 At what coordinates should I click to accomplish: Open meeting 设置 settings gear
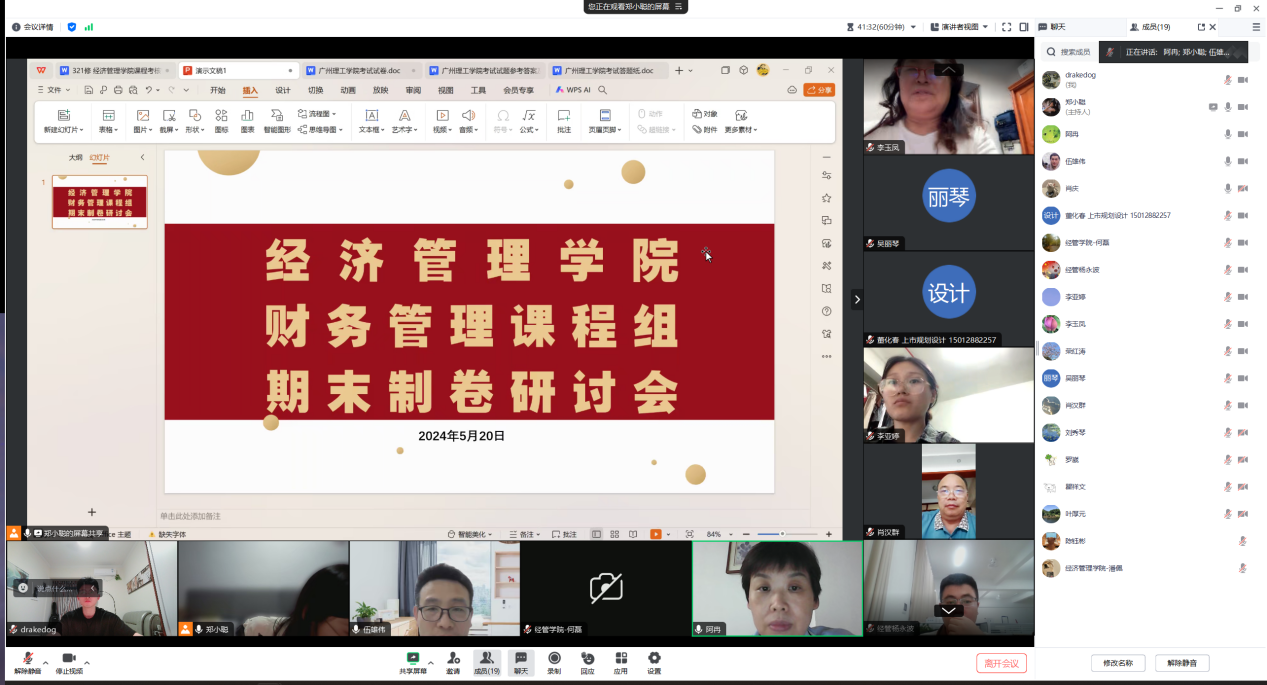coord(654,658)
